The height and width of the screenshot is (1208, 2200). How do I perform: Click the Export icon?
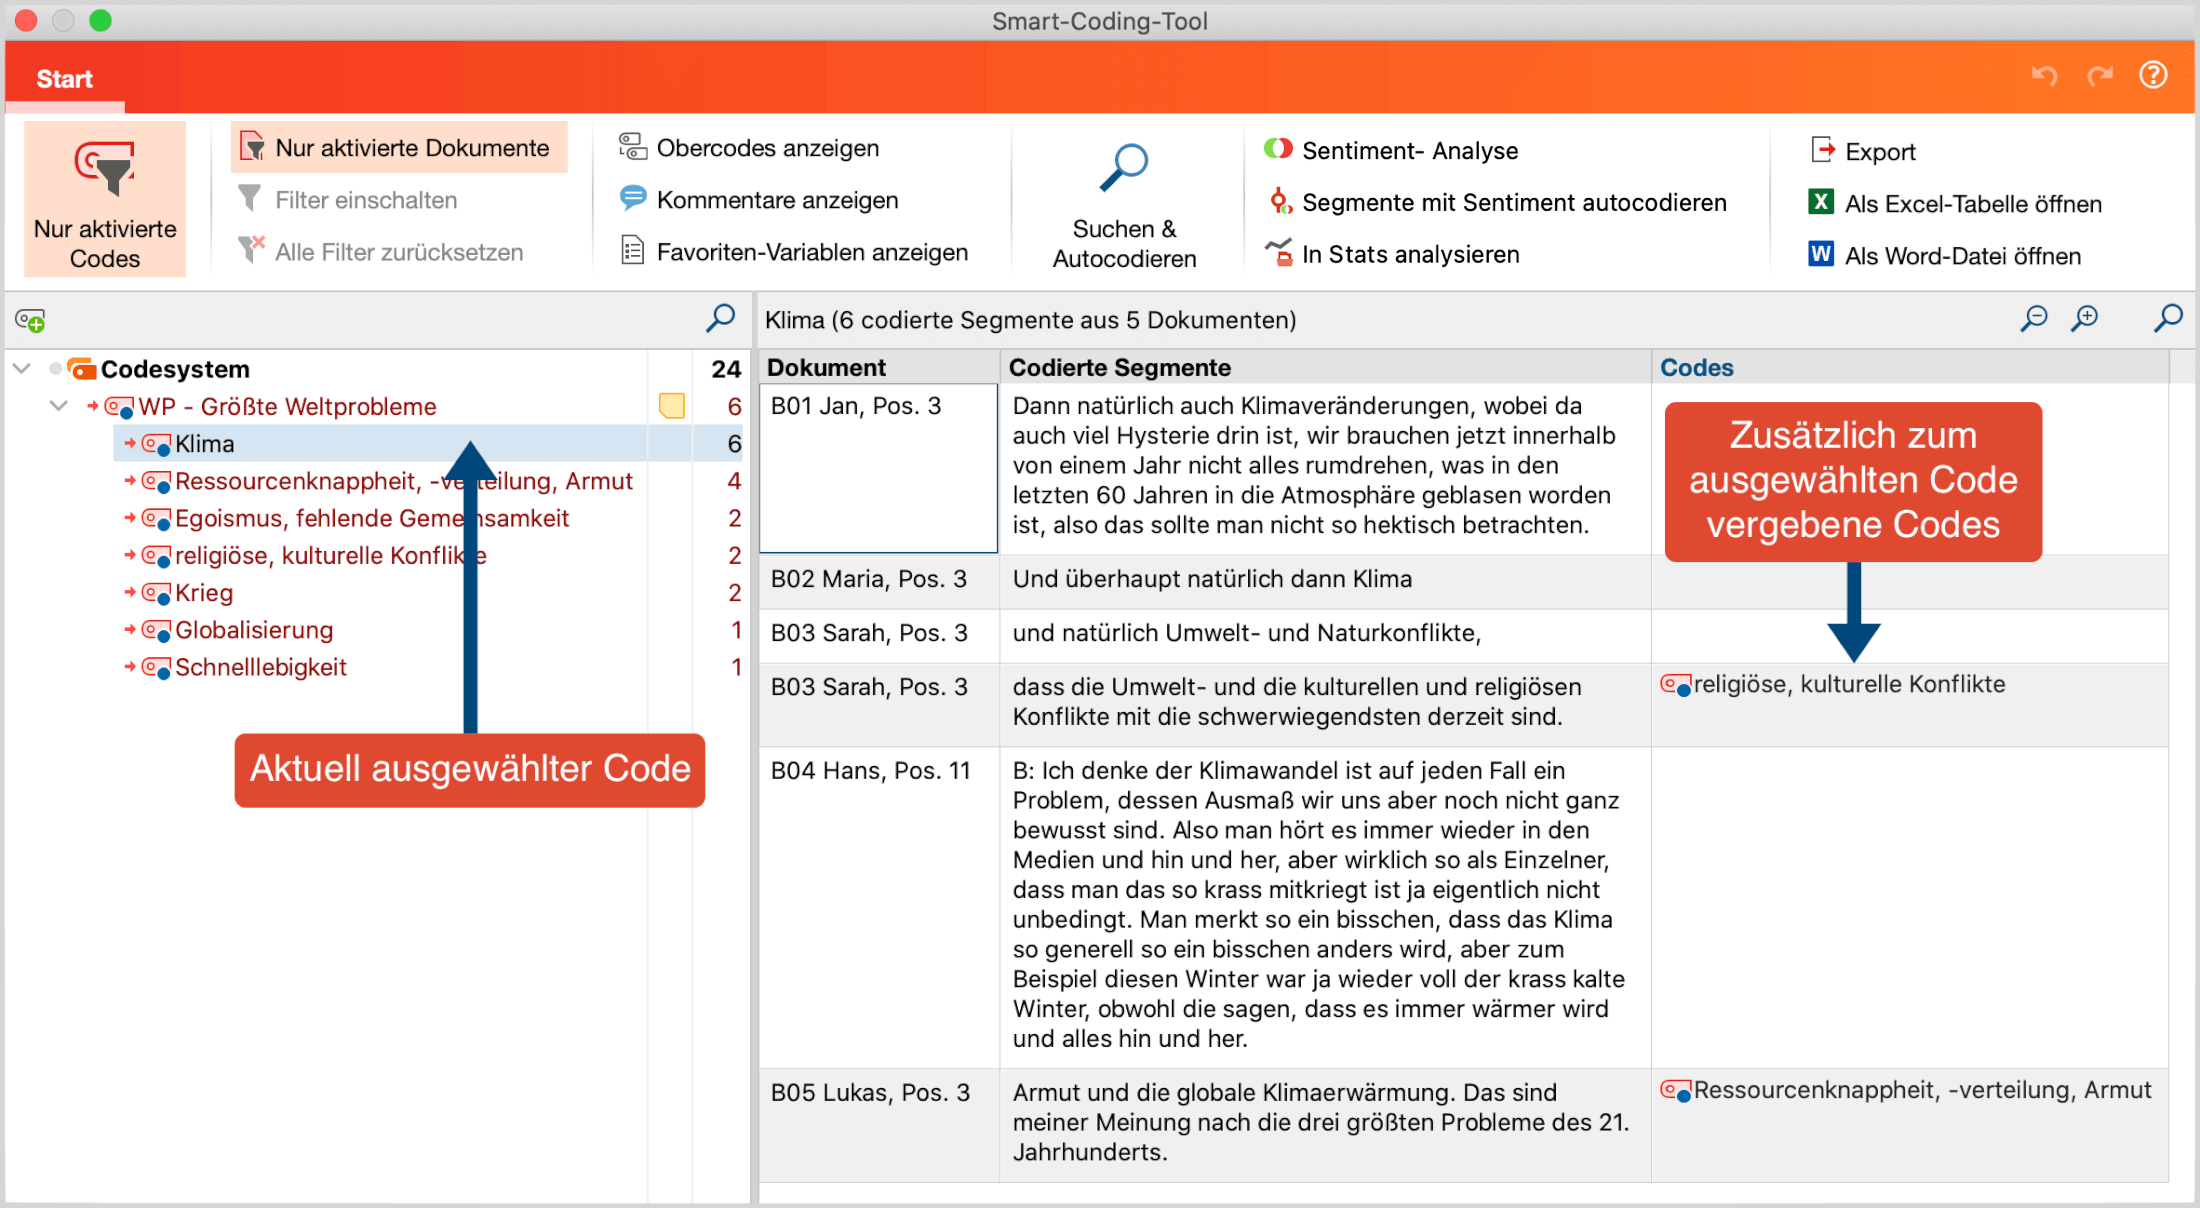[x=1823, y=150]
